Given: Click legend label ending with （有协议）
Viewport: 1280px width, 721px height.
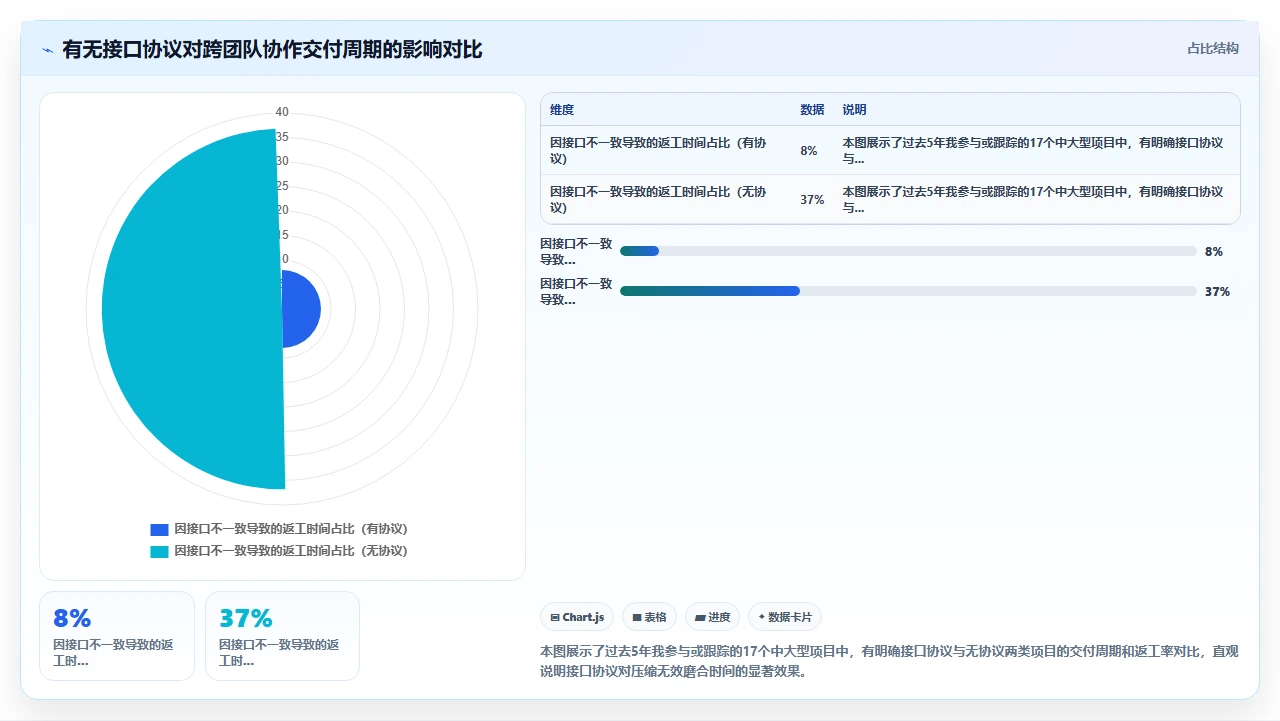Looking at the screenshot, I should point(291,529).
